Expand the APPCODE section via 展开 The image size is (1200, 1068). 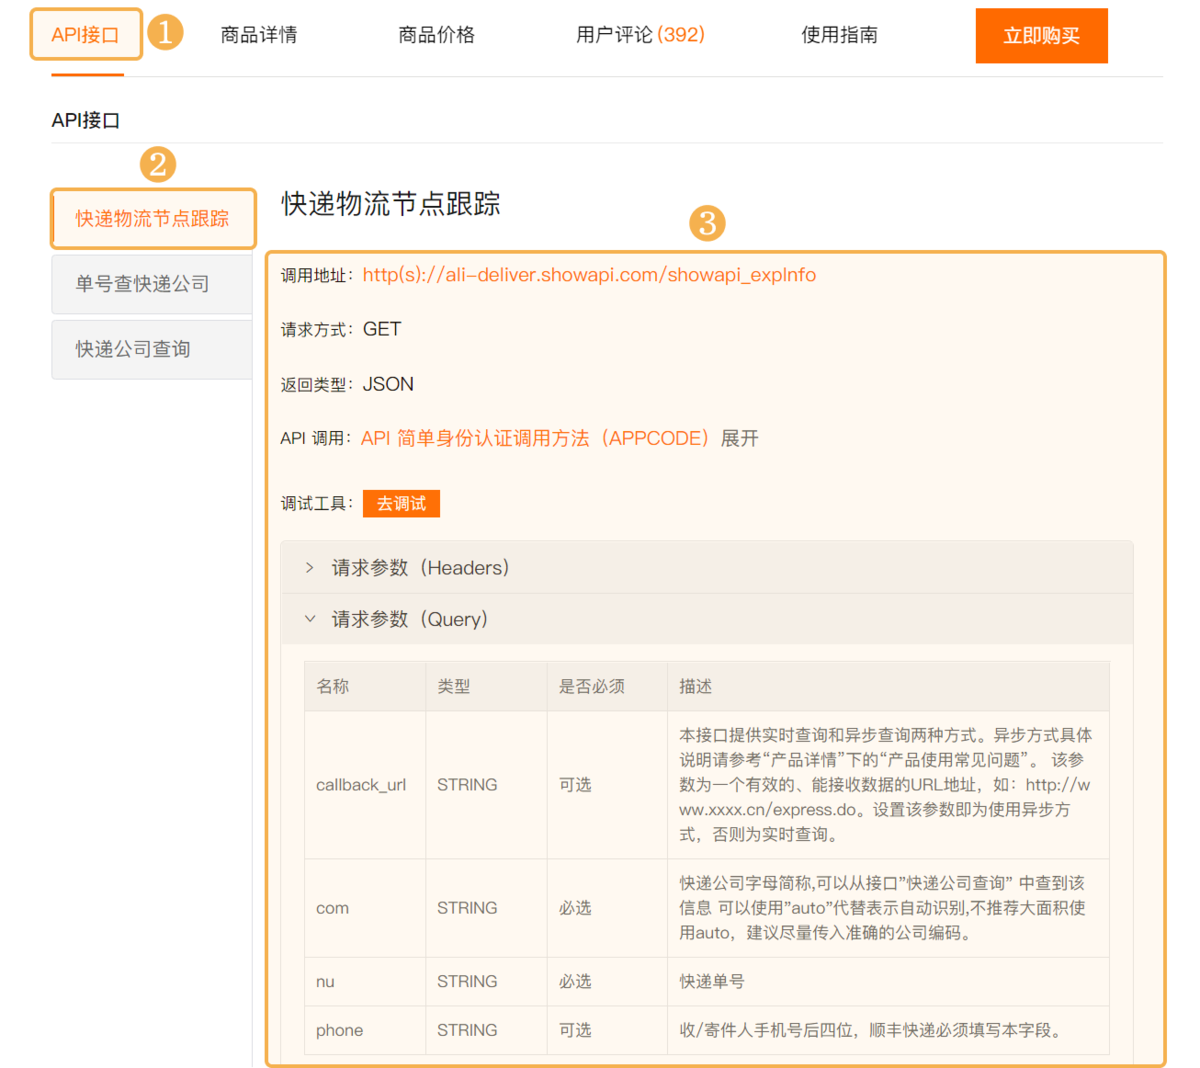click(x=740, y=439)
